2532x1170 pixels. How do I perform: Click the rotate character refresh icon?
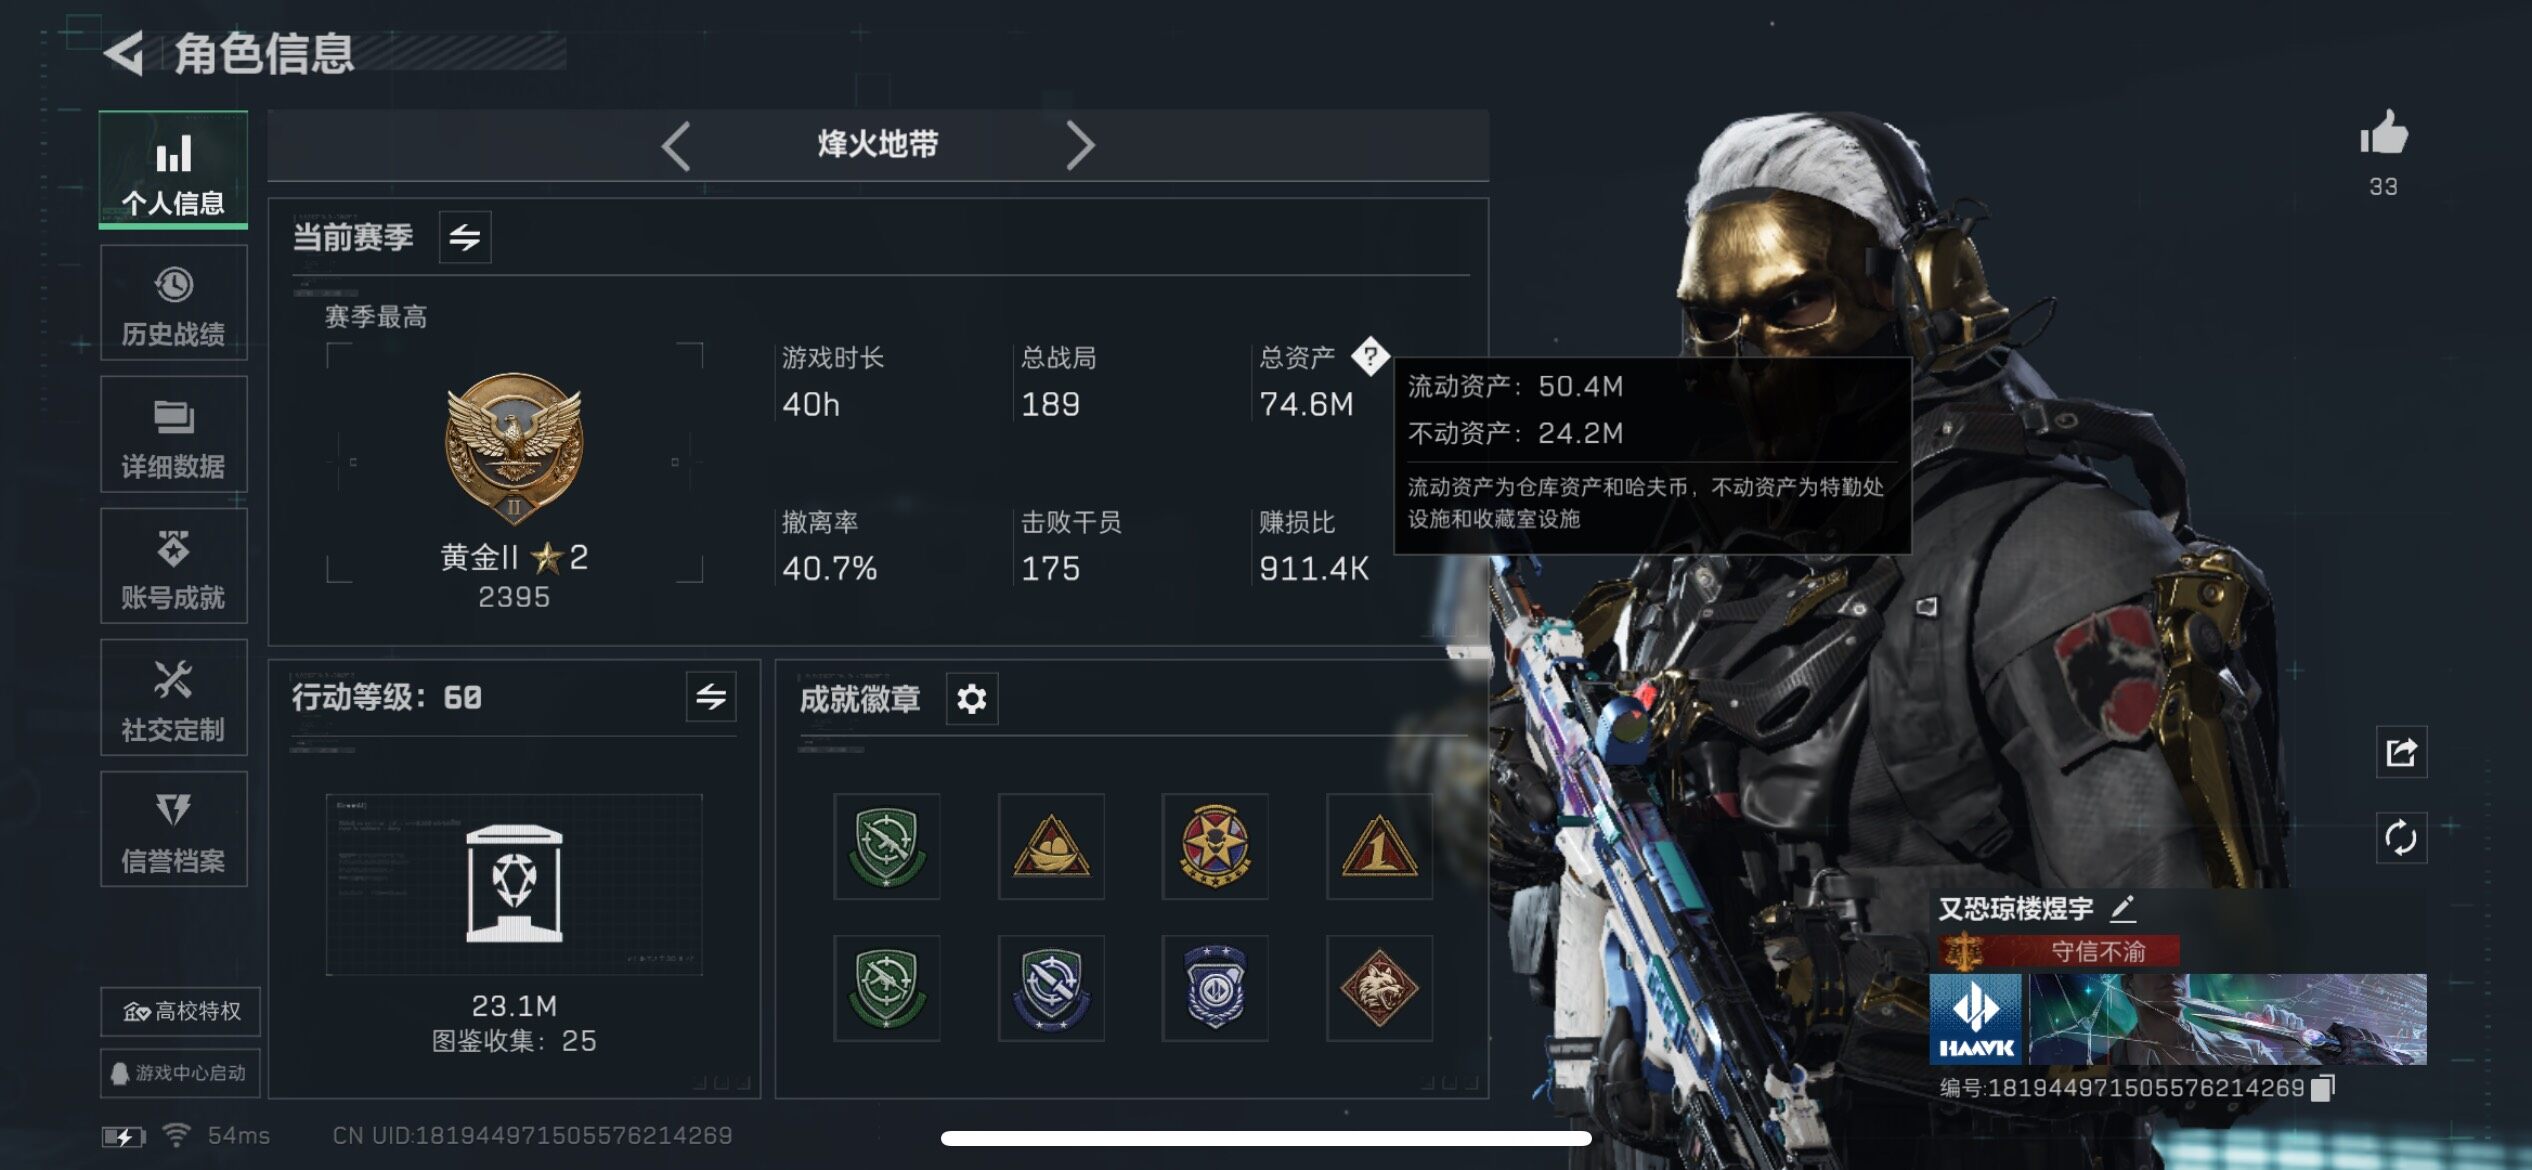pyautogui.click(x=2401, y=838)
